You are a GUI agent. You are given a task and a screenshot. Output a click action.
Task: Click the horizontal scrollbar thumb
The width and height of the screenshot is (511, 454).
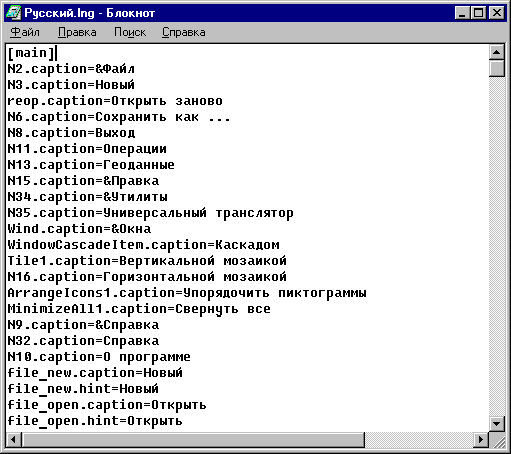pos(193,440)
